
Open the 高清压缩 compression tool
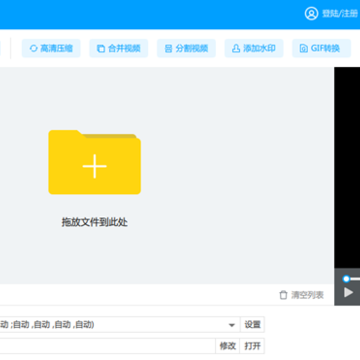(x=51, y=48)
